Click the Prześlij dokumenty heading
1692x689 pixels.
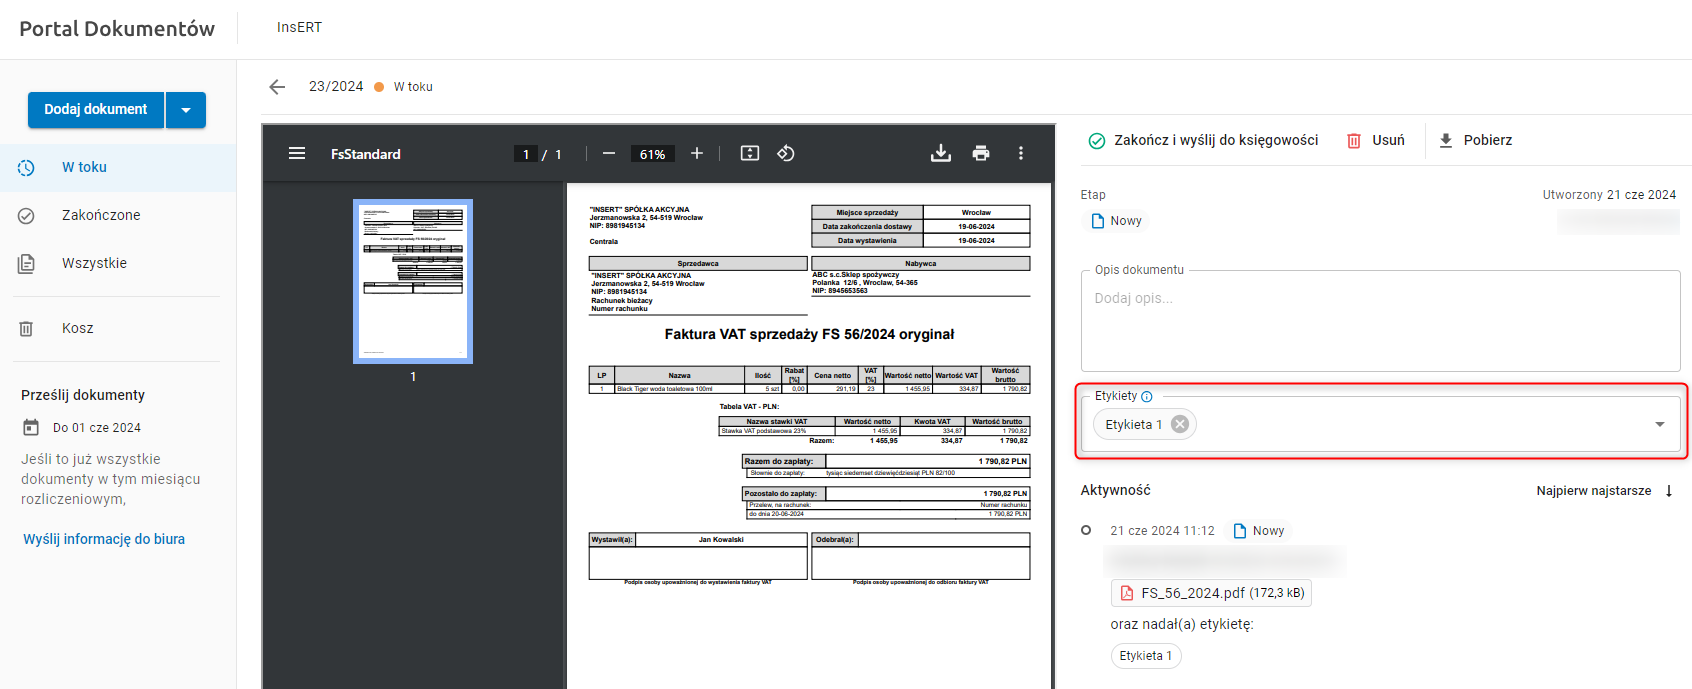click(x=83, y=395)
